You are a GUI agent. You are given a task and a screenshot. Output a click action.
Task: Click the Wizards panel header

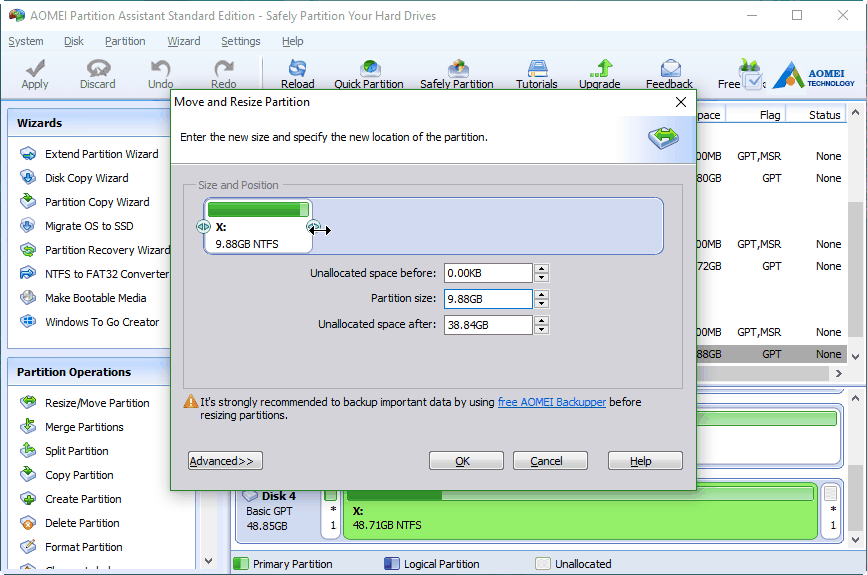(90, 123)
